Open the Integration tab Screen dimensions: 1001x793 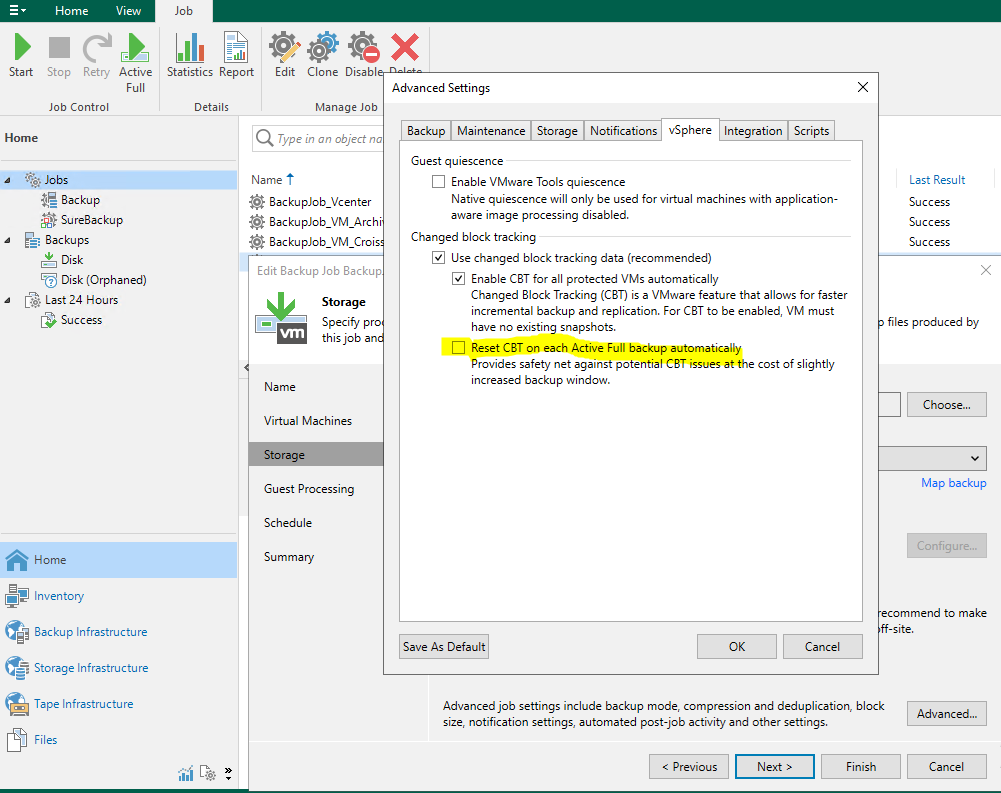(753, 131)
